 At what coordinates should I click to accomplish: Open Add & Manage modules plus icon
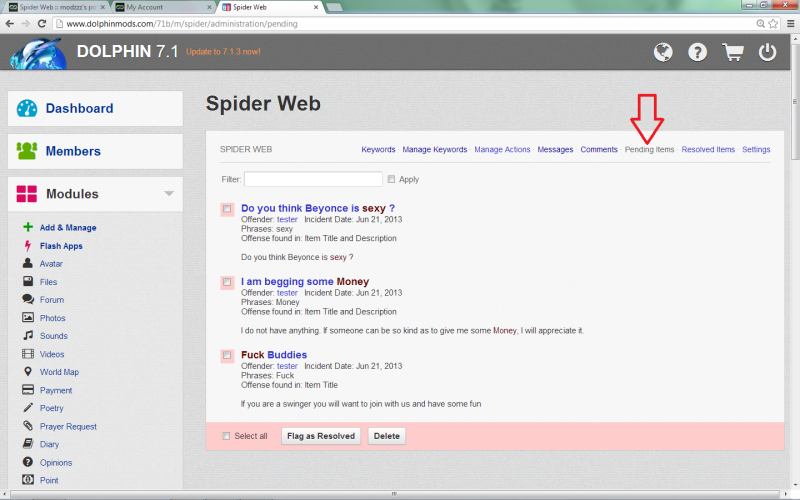coord(28,228)
